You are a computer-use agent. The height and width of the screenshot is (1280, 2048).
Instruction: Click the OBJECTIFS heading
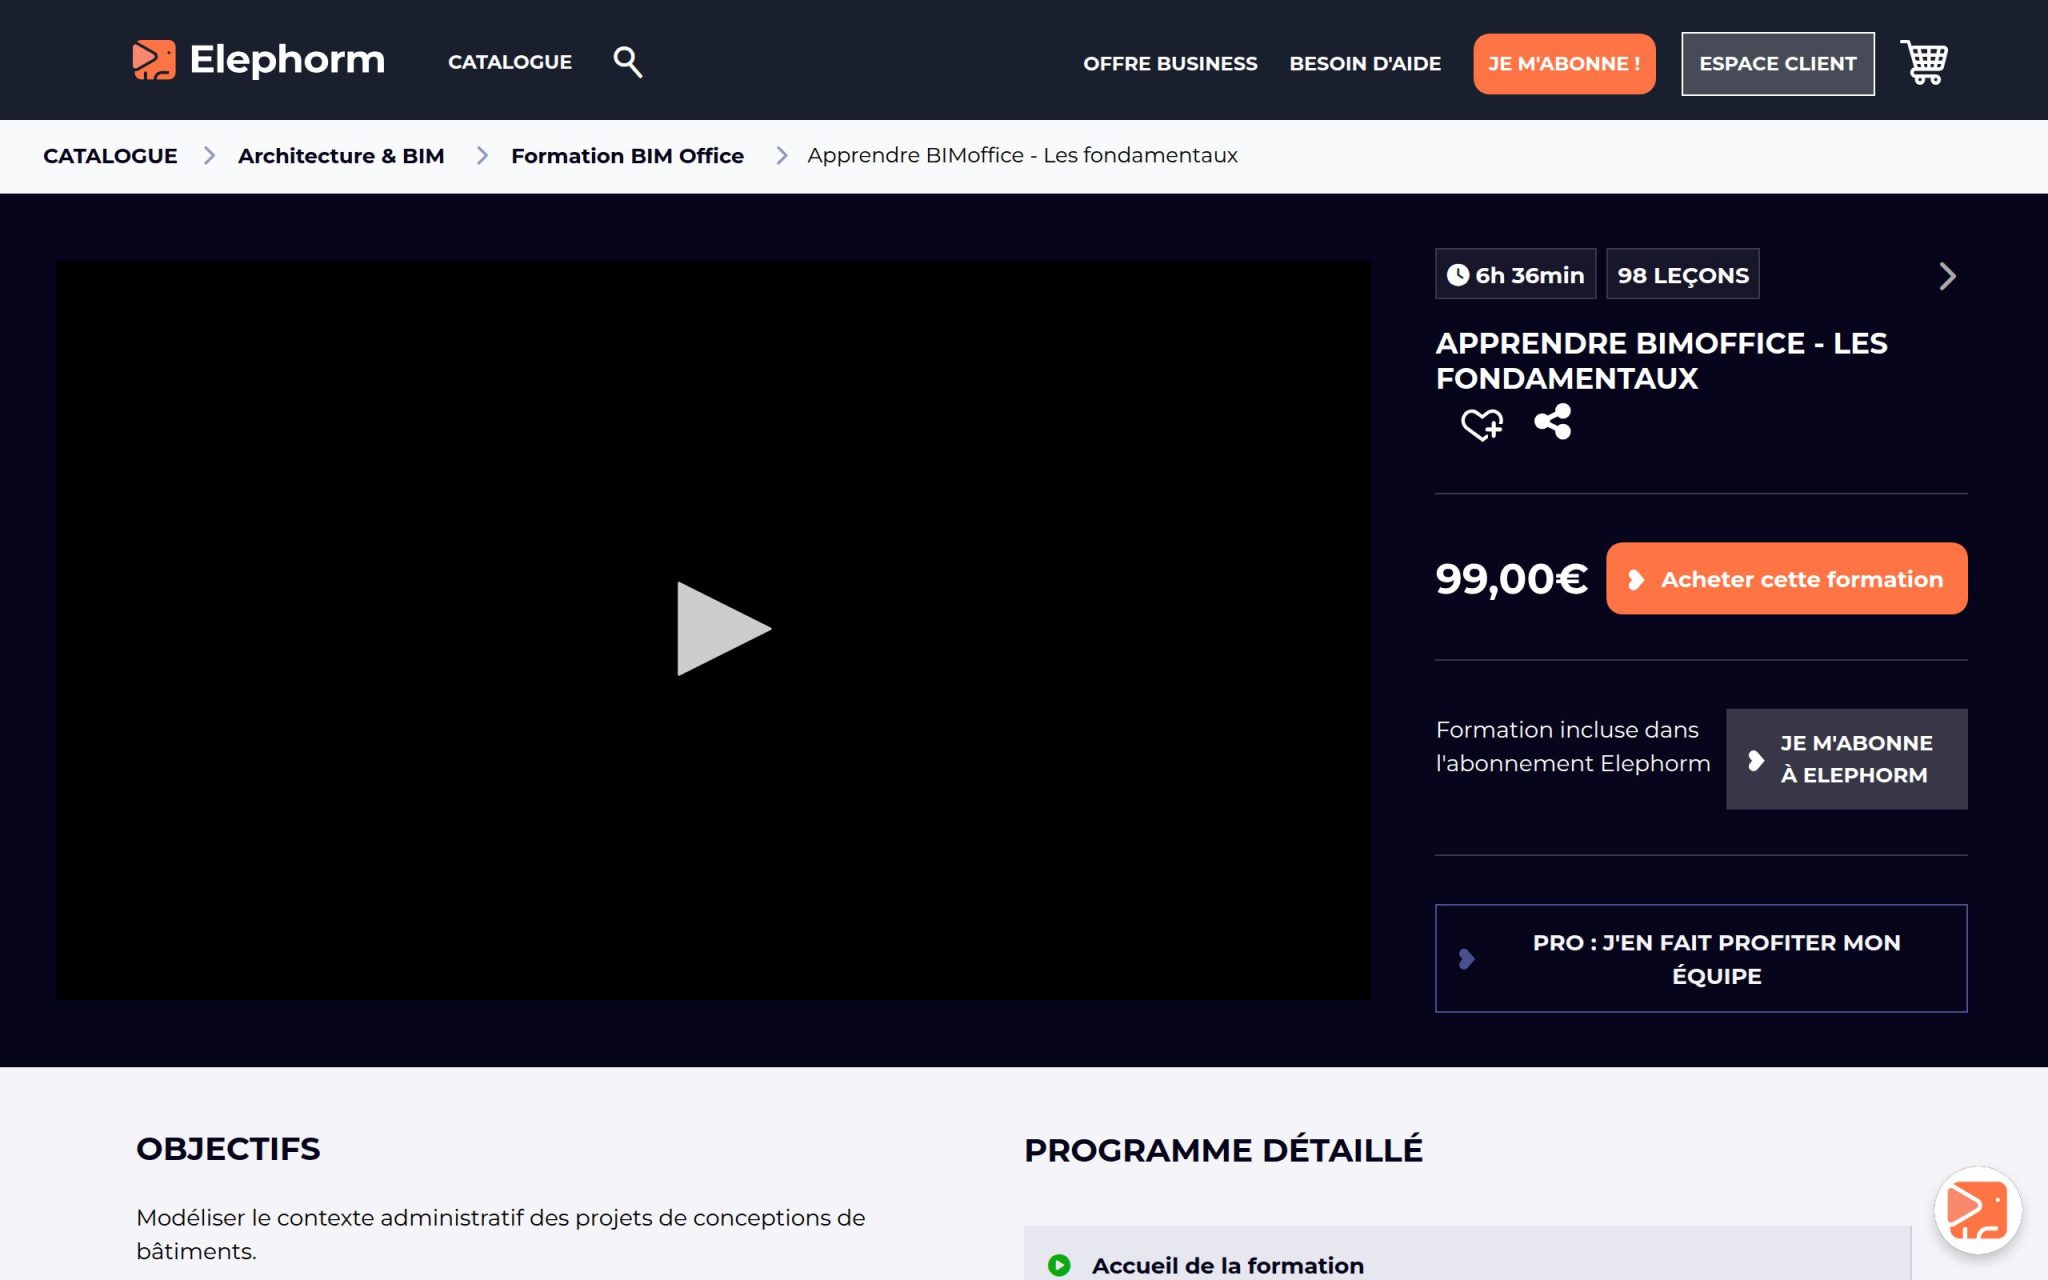[228, 1149]
